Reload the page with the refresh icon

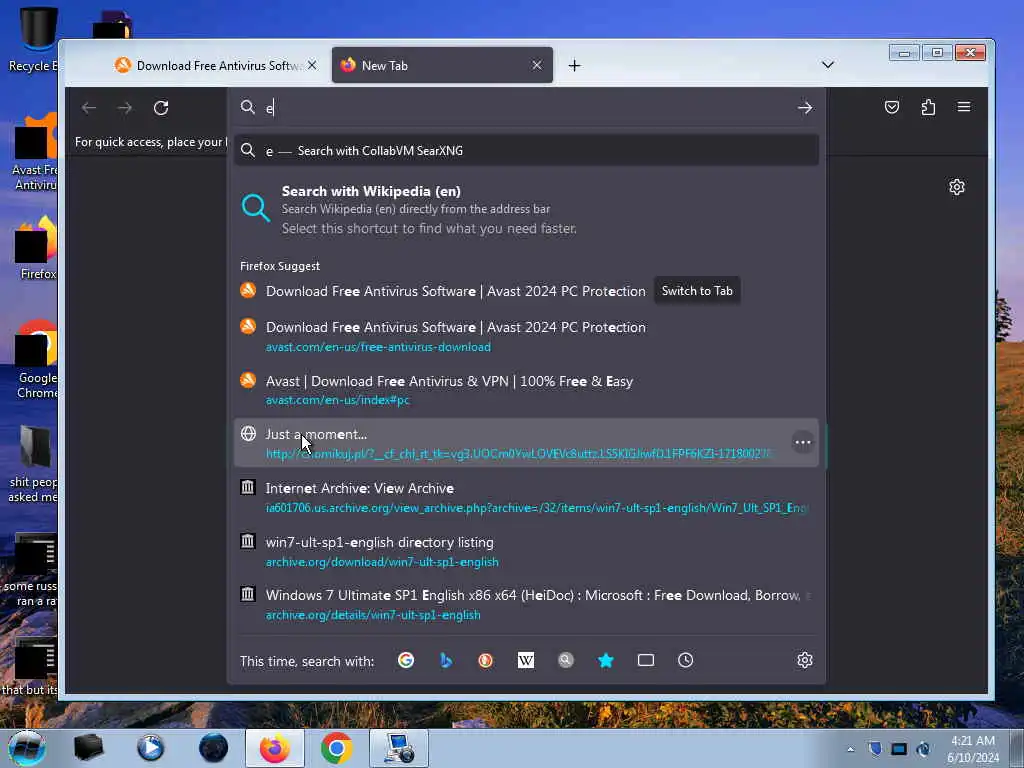click(x=161, y=108)
